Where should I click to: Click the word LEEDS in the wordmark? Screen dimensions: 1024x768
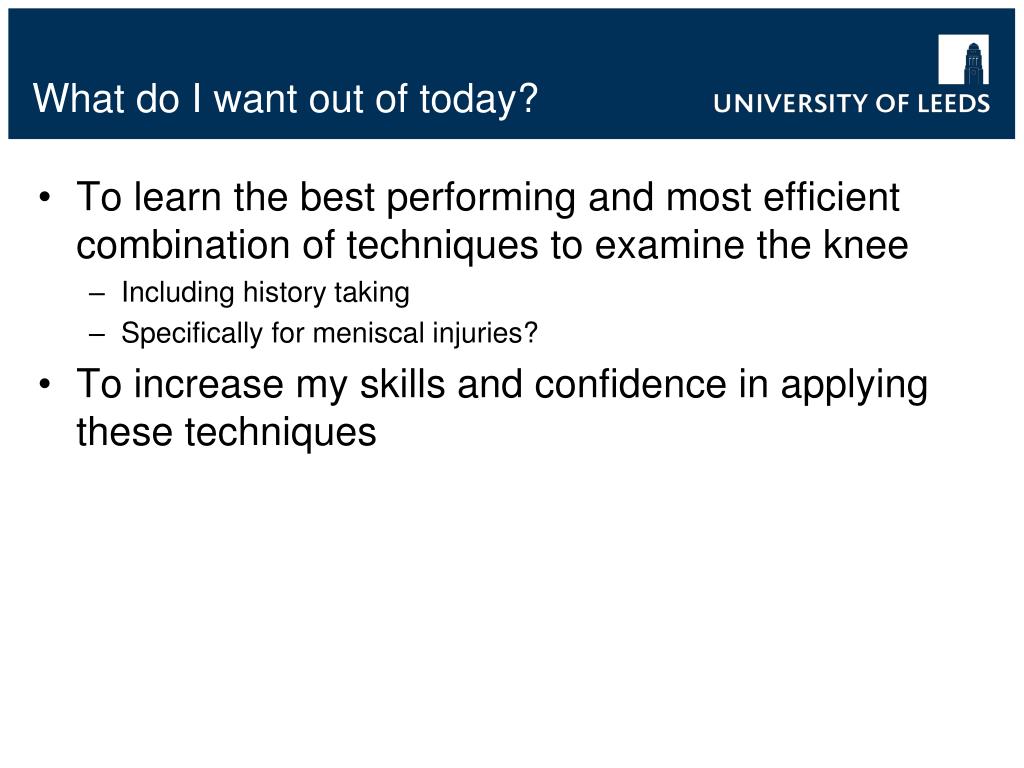[x=954, y=103]
